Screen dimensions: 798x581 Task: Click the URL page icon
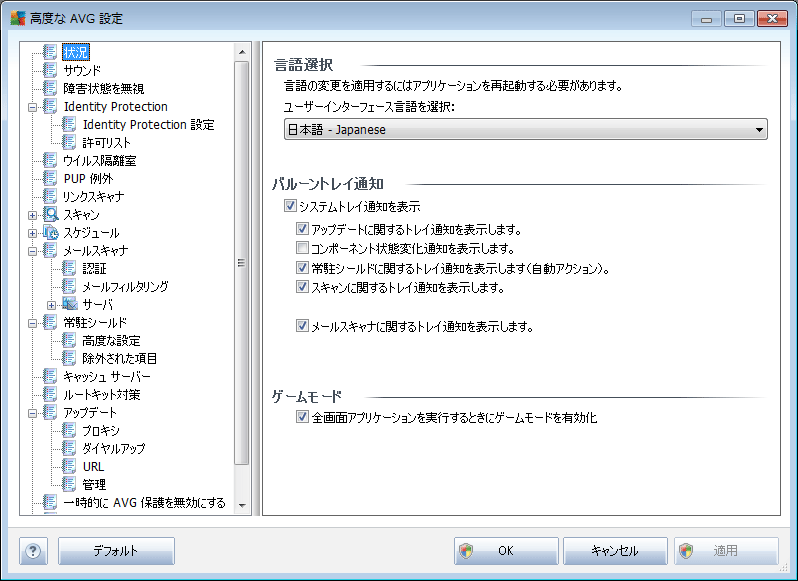point(69,467)
